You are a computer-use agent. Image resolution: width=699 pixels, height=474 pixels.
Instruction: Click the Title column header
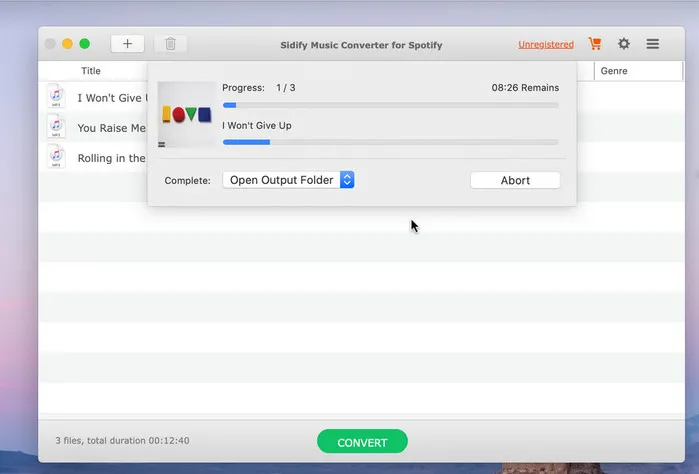tap(91, 71)
